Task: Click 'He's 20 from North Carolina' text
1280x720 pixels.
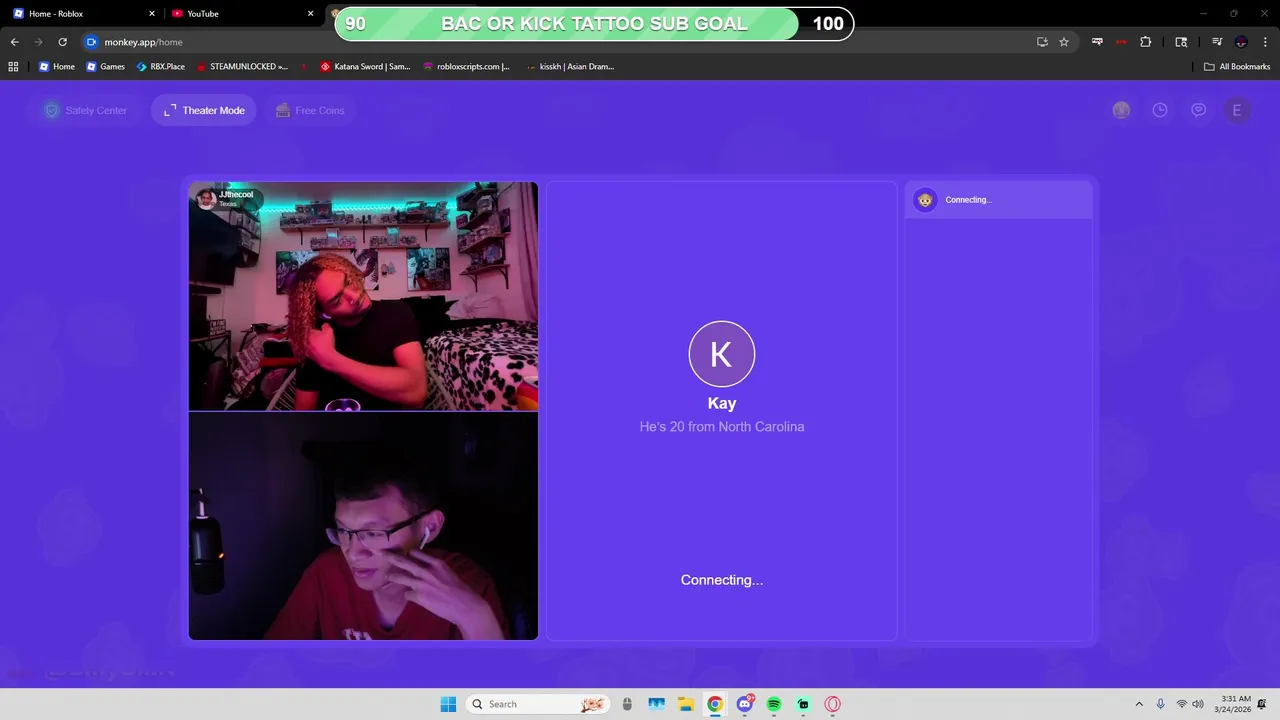Action: (x=722, y=427)
